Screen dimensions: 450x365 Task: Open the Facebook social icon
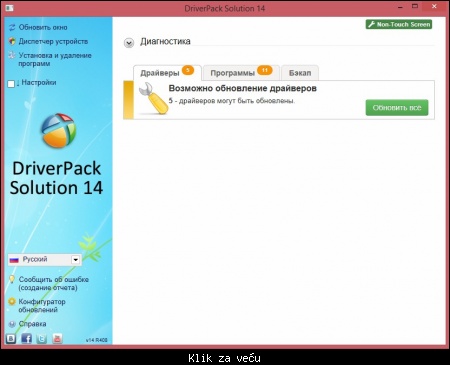pyautogui.click(x=27, y=339)
